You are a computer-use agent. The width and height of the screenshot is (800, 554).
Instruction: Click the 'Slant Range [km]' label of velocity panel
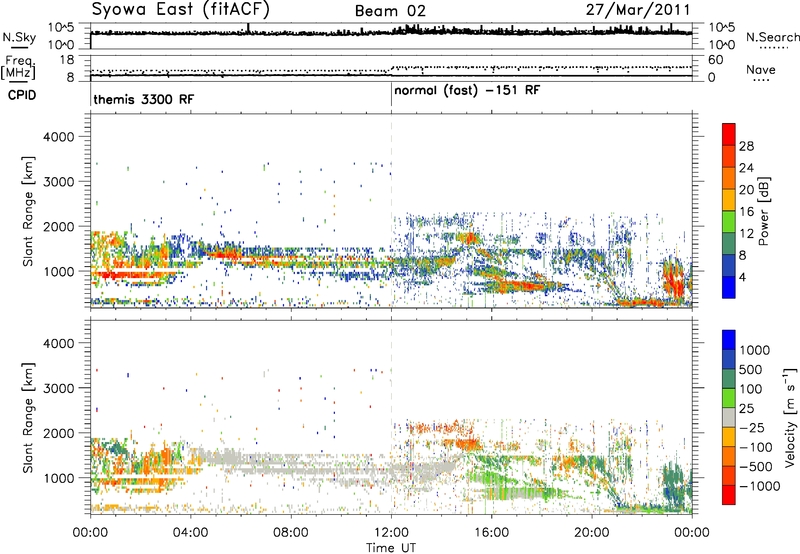coord(28,417)
